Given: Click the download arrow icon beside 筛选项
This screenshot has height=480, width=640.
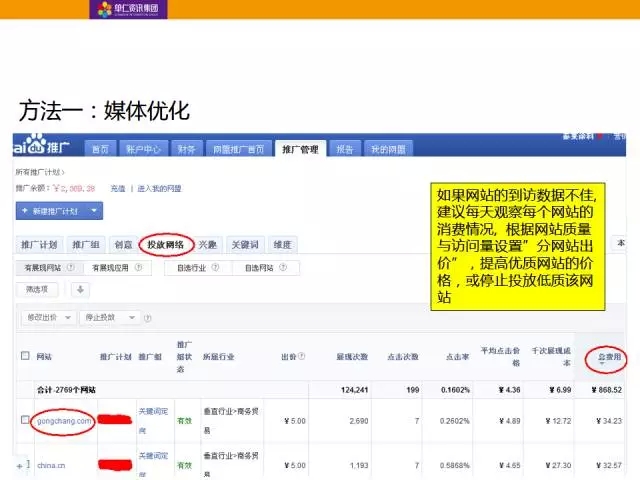Looking at the screenshot, I should point(80,290).
